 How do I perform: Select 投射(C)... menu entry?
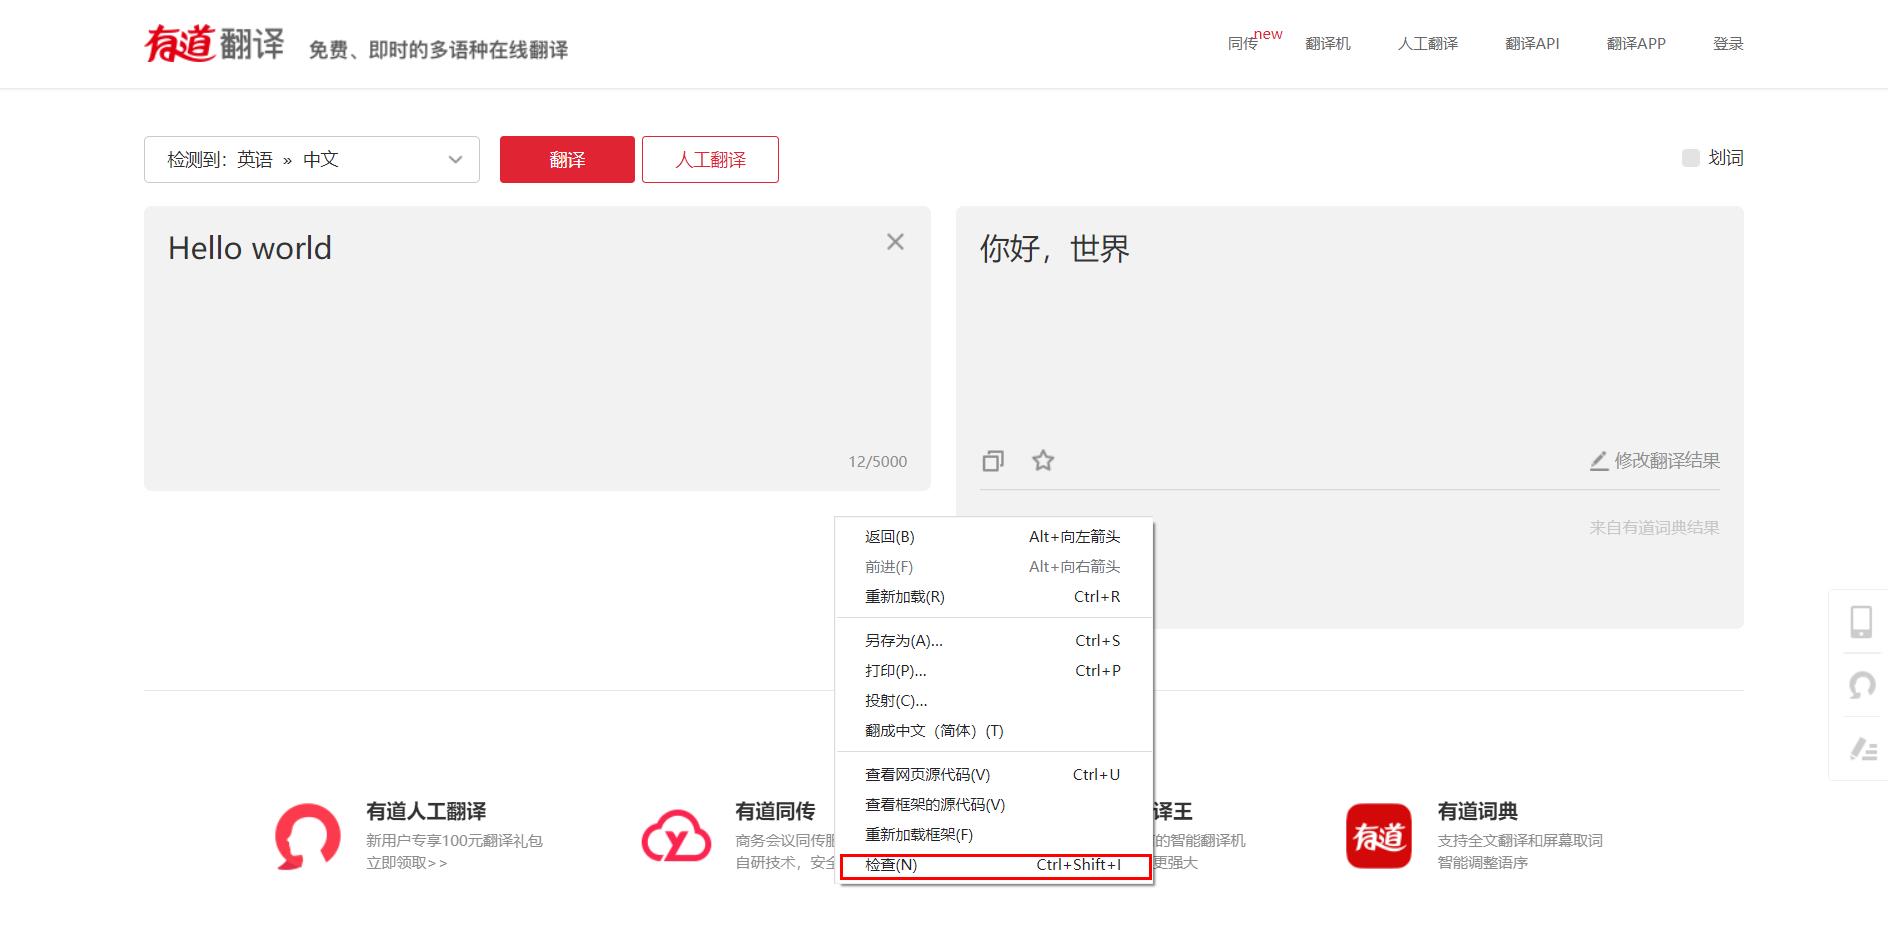(x=994, y=701)
